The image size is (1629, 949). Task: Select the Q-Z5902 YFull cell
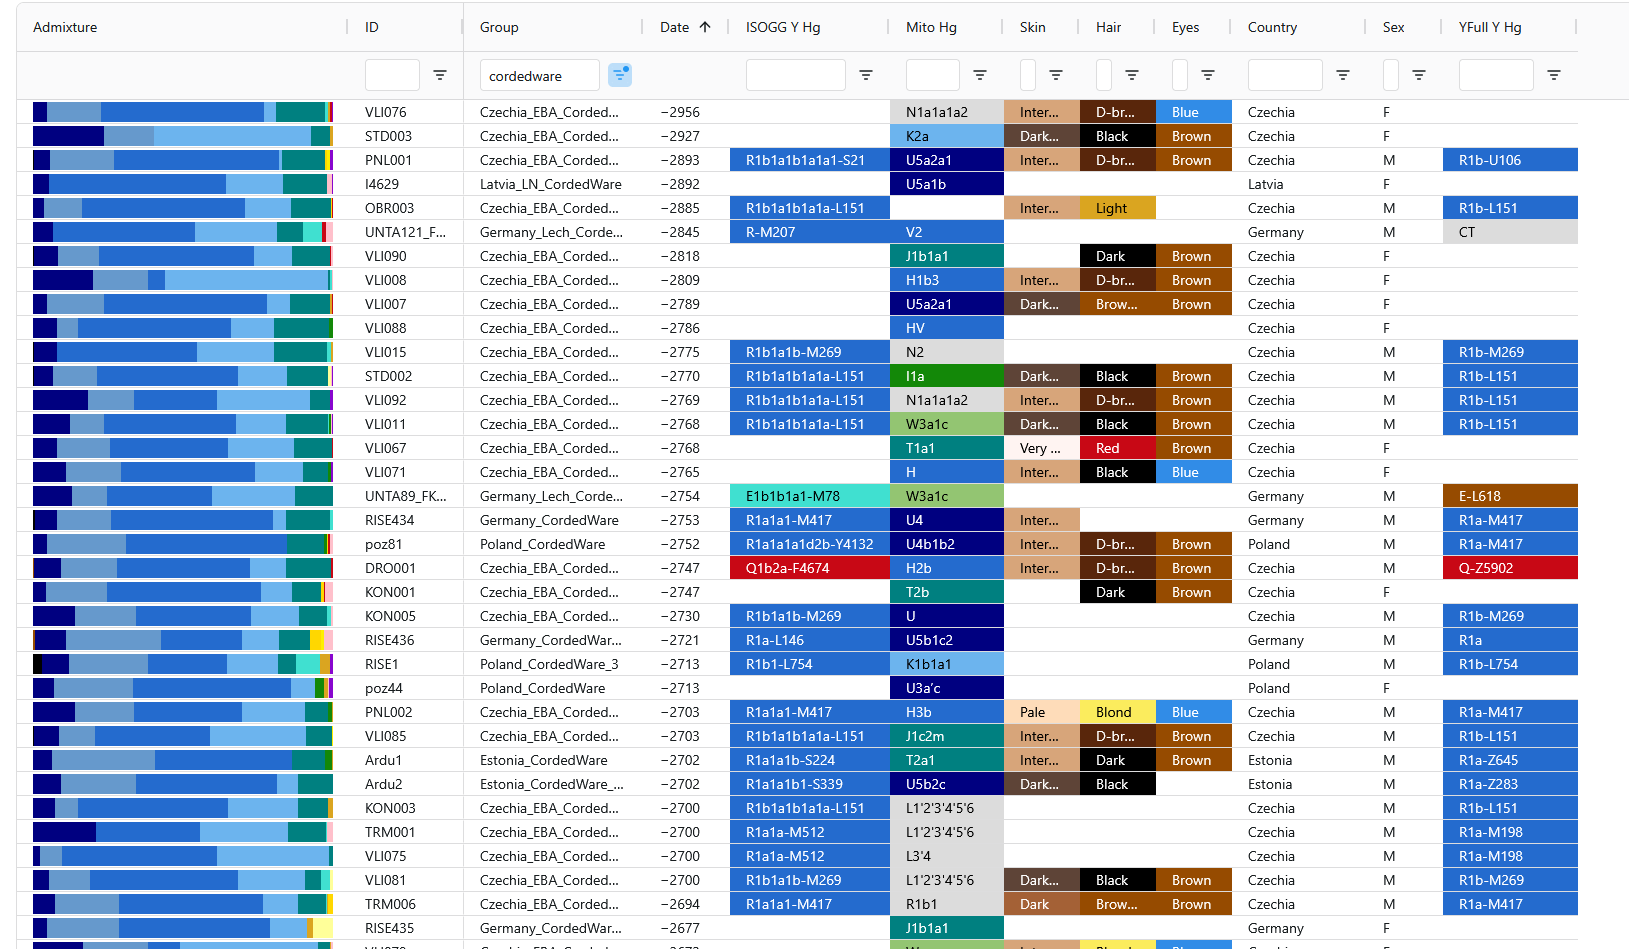[x=1510, y=568]
